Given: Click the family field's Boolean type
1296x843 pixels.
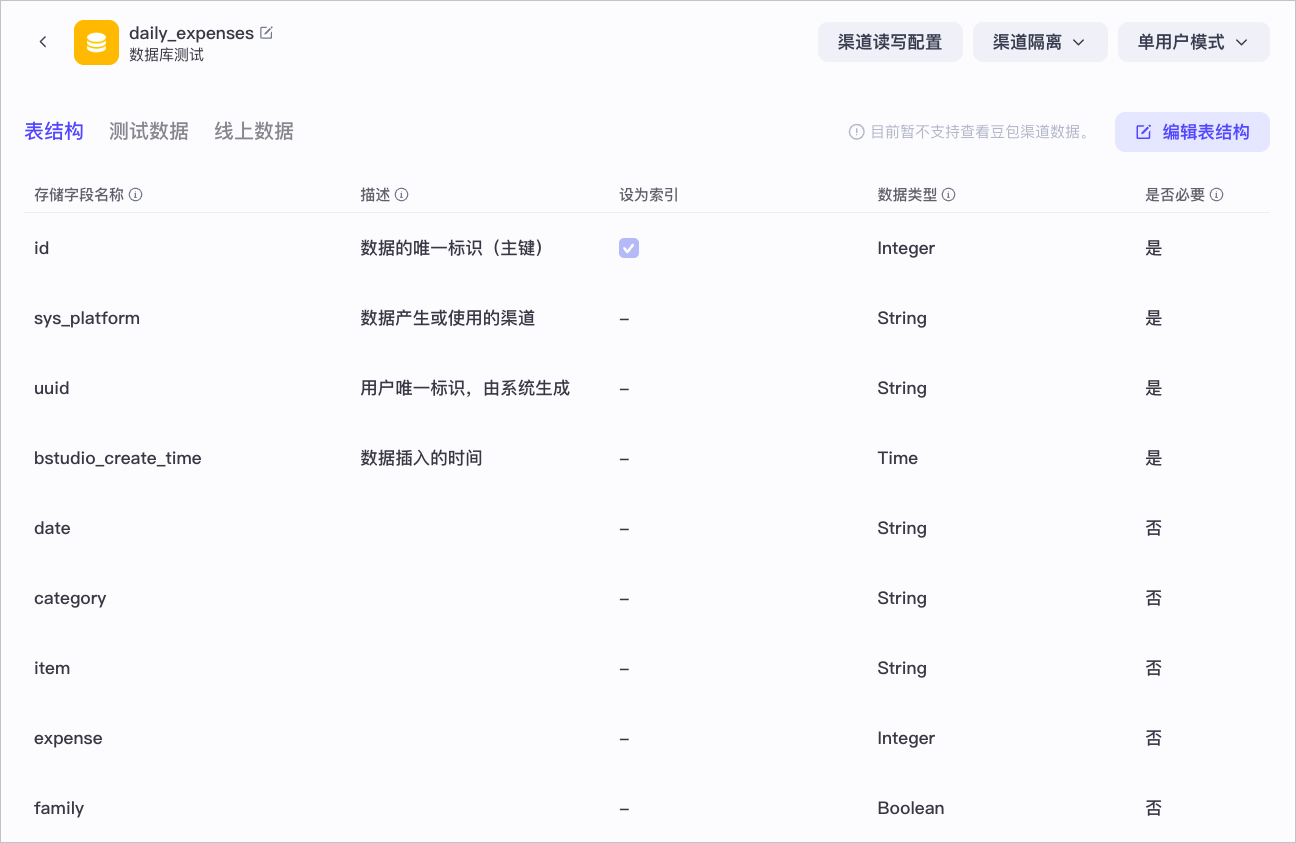Looking at the screenshot, I should [x=911, y=808].
